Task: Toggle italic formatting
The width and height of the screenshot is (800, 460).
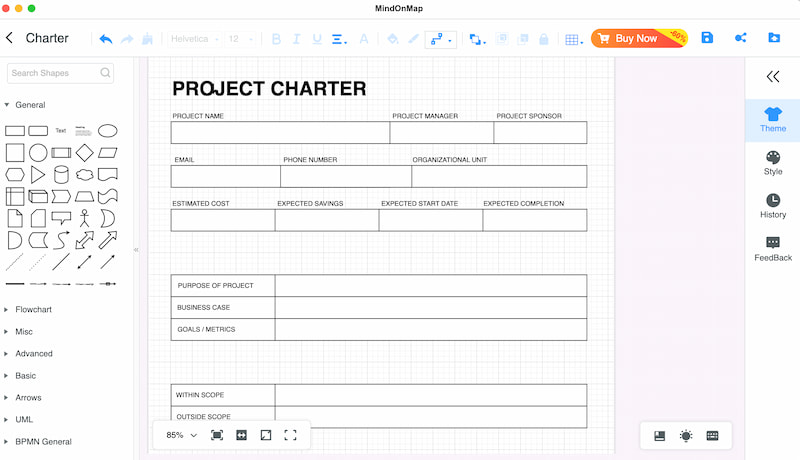Action: (296, 39)
